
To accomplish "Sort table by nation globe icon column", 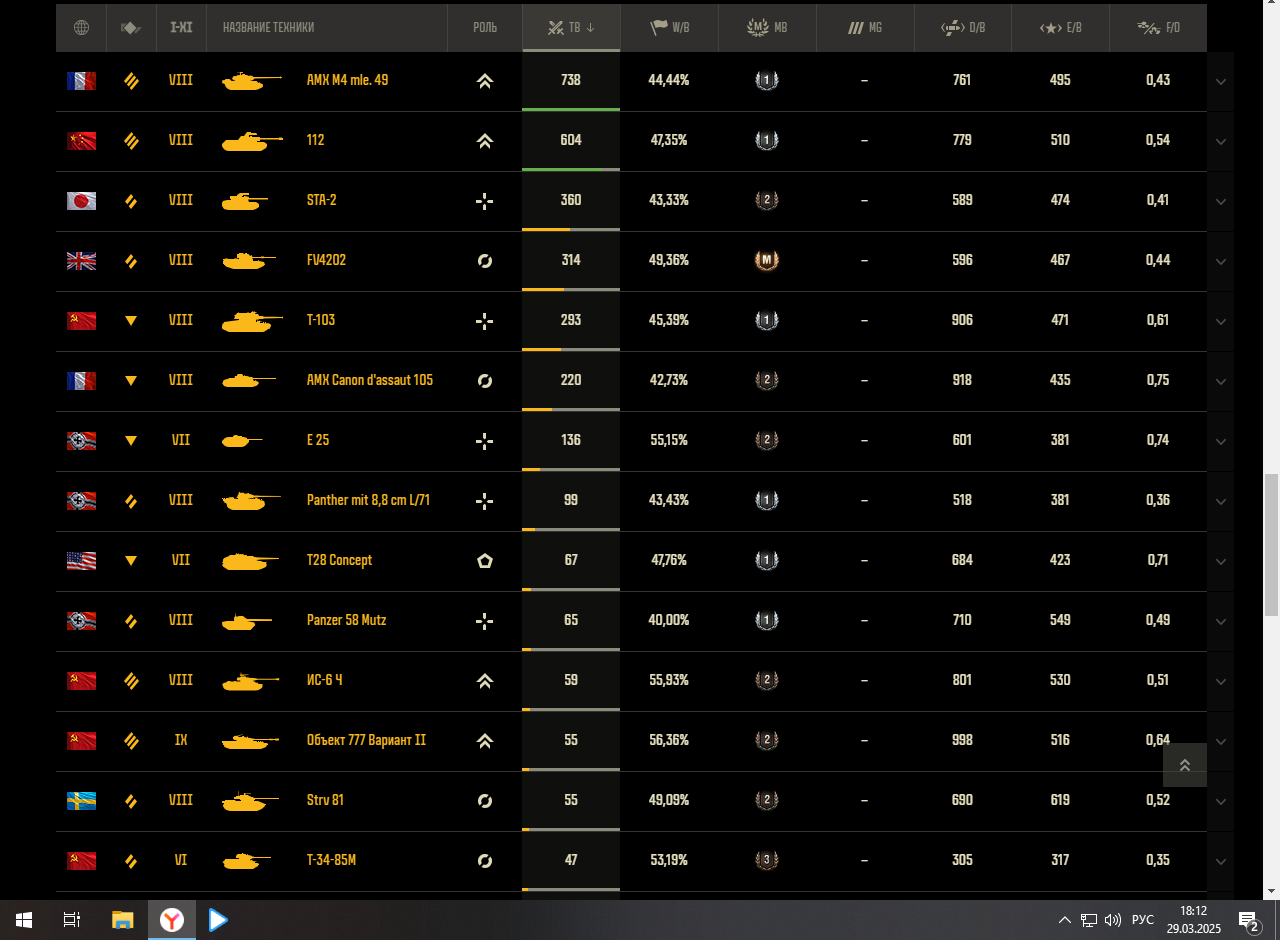I will (82, 28).
